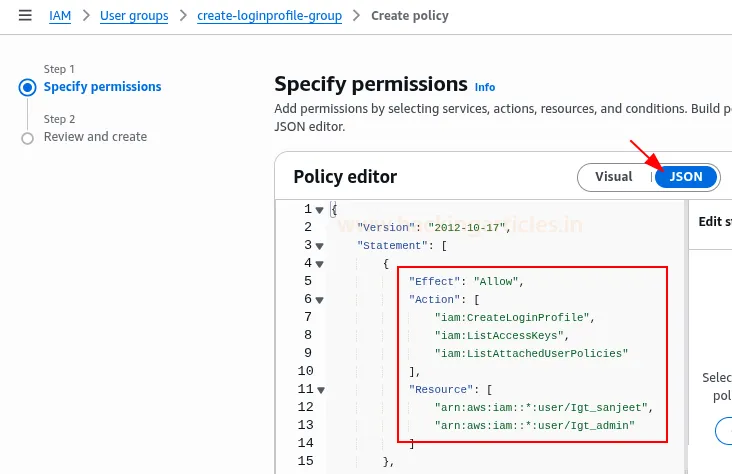Collapse the statement object at line 4
Screen dimensions: 732x474
click(320, 264)
